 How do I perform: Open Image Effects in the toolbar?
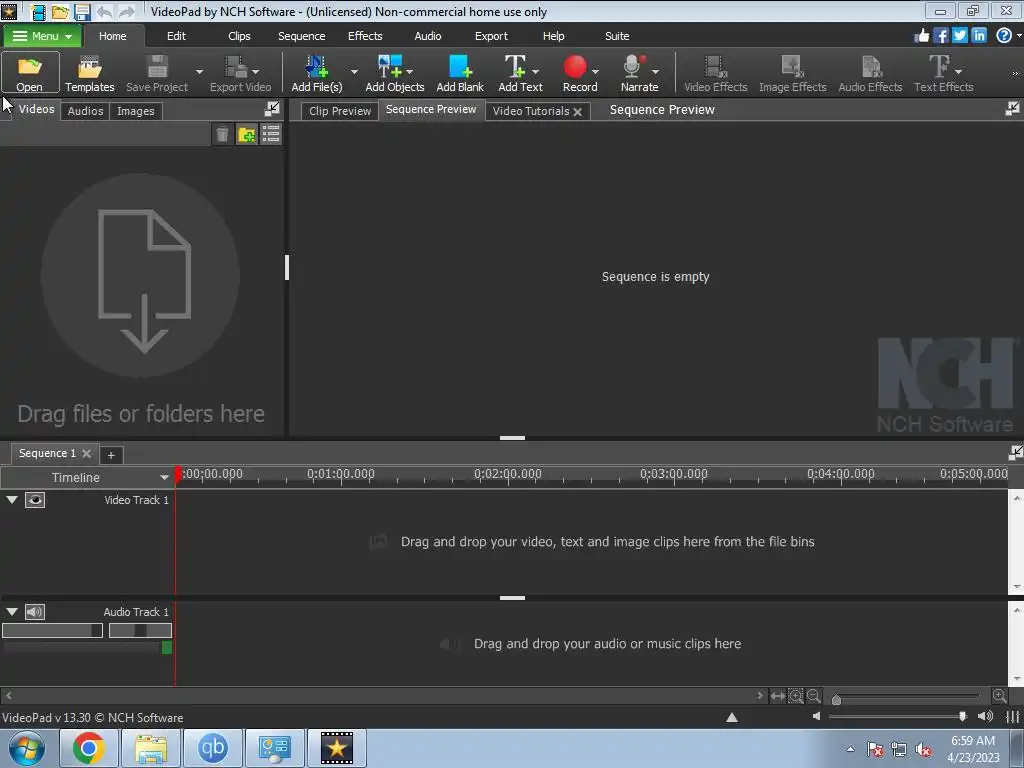coord(792,73)
